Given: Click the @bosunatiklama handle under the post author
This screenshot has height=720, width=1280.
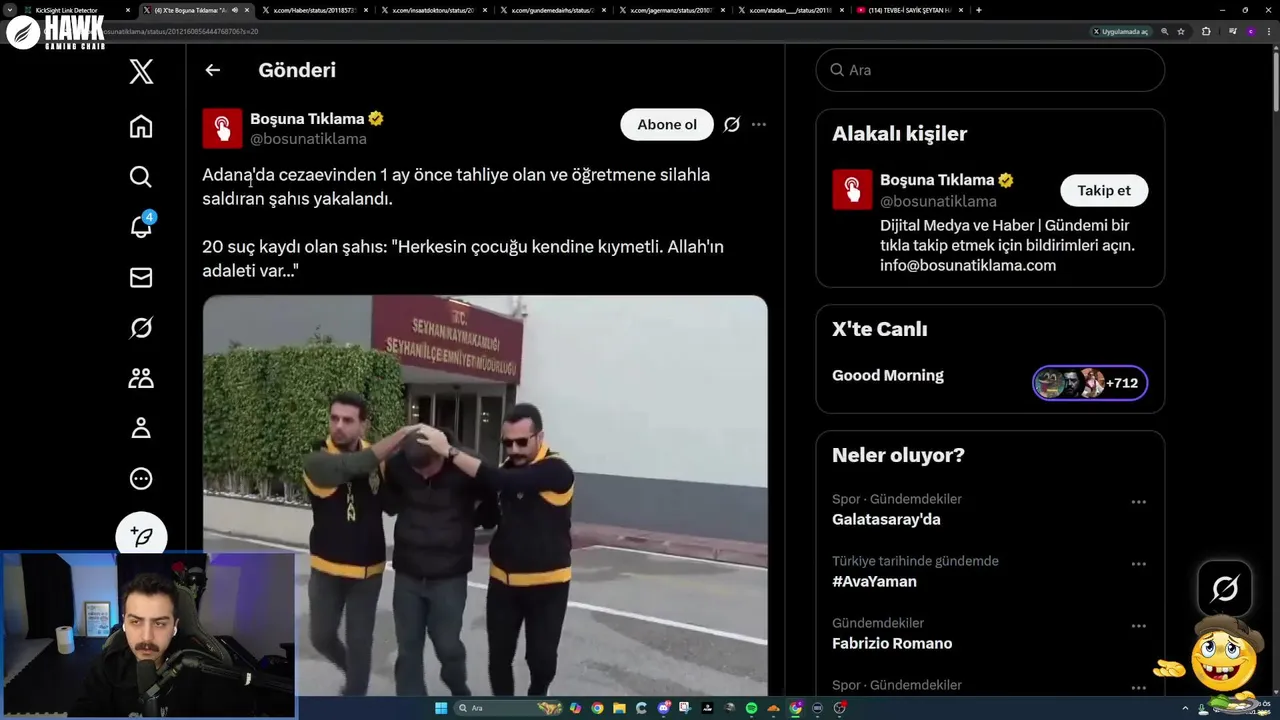Looking at the screenshot, I should [308, 139].
